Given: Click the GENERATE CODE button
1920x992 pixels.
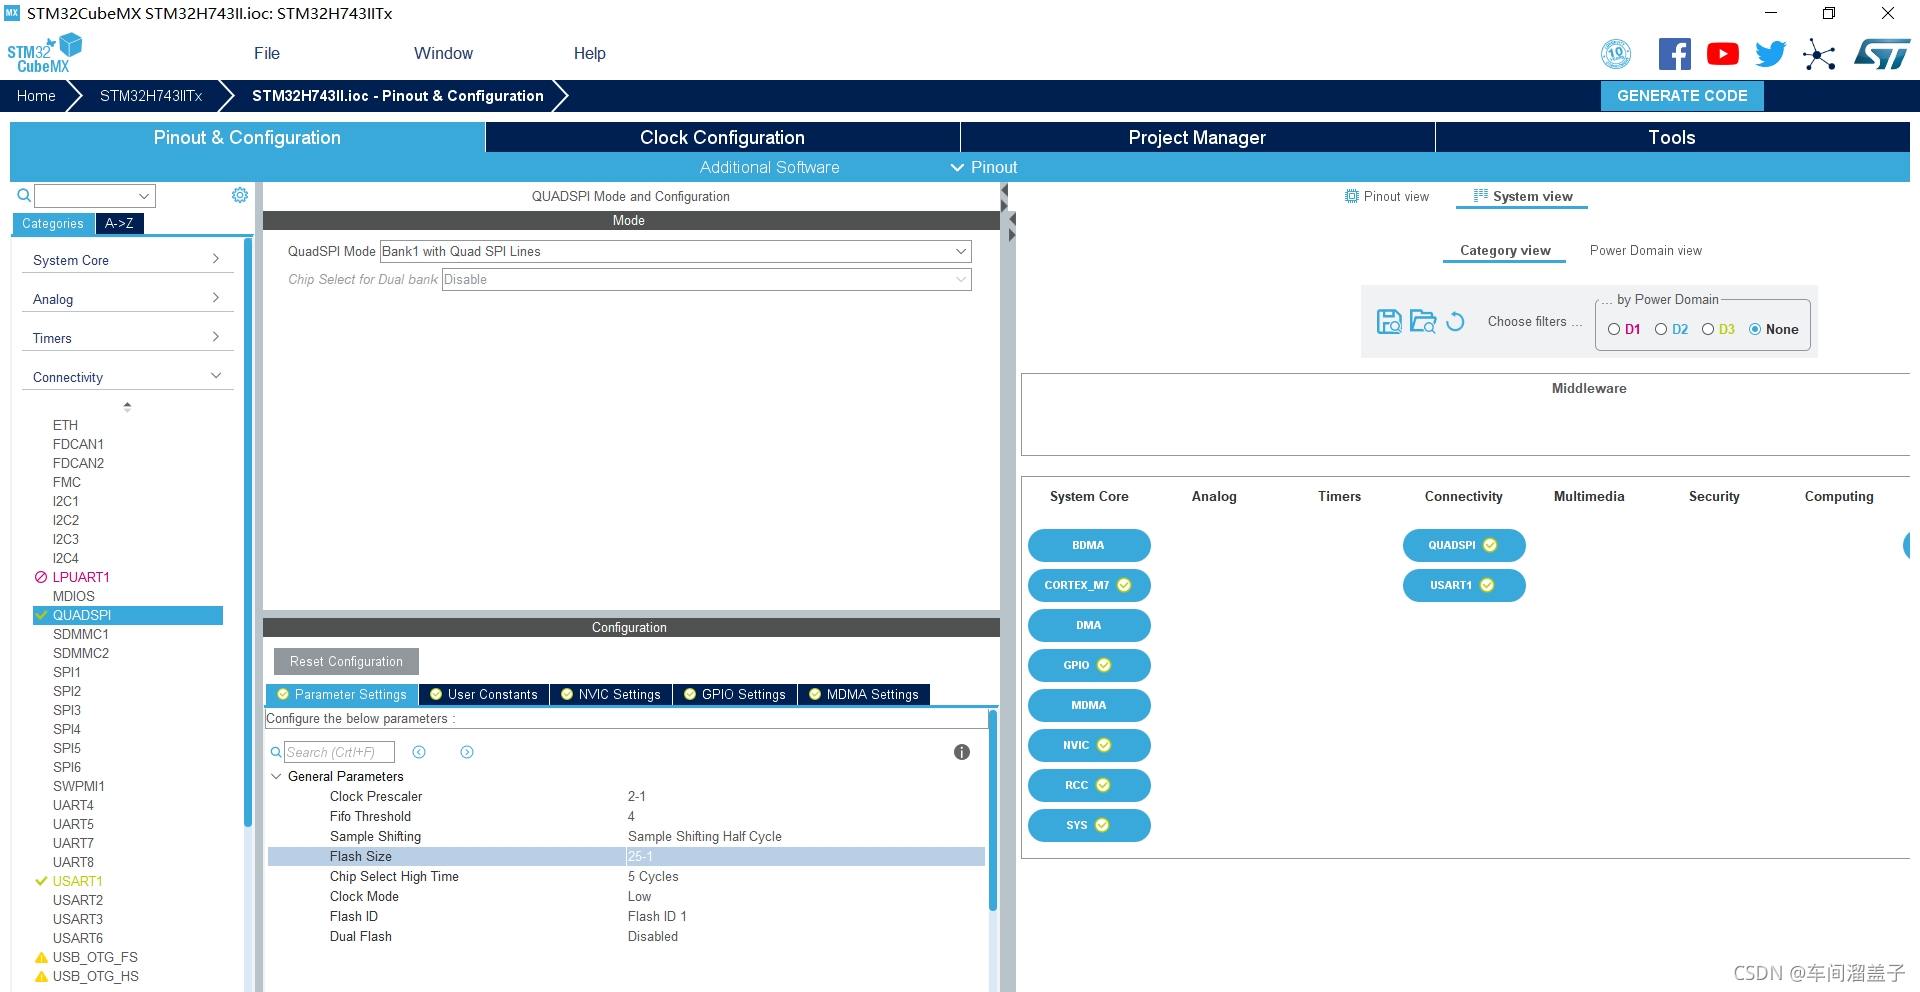Looking at the screenshot, I should (x=1682, y=96).
